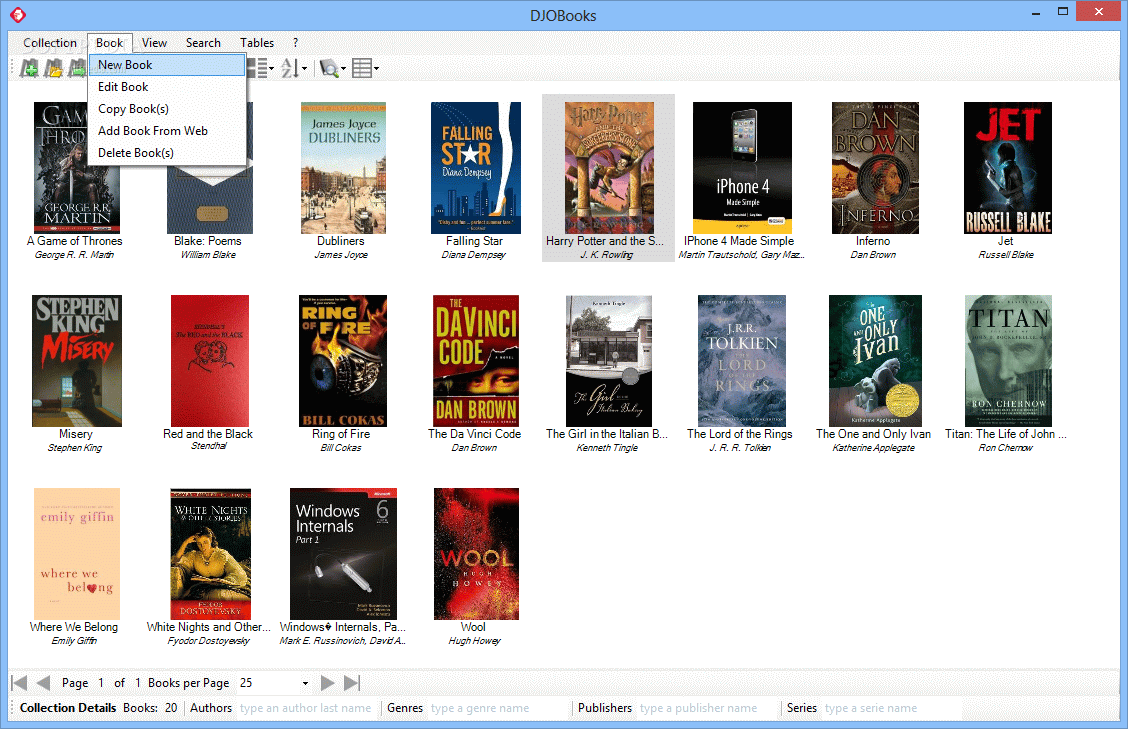Click author name 'James Joyce'
The image size is (1128, 729).
[341, 255]
